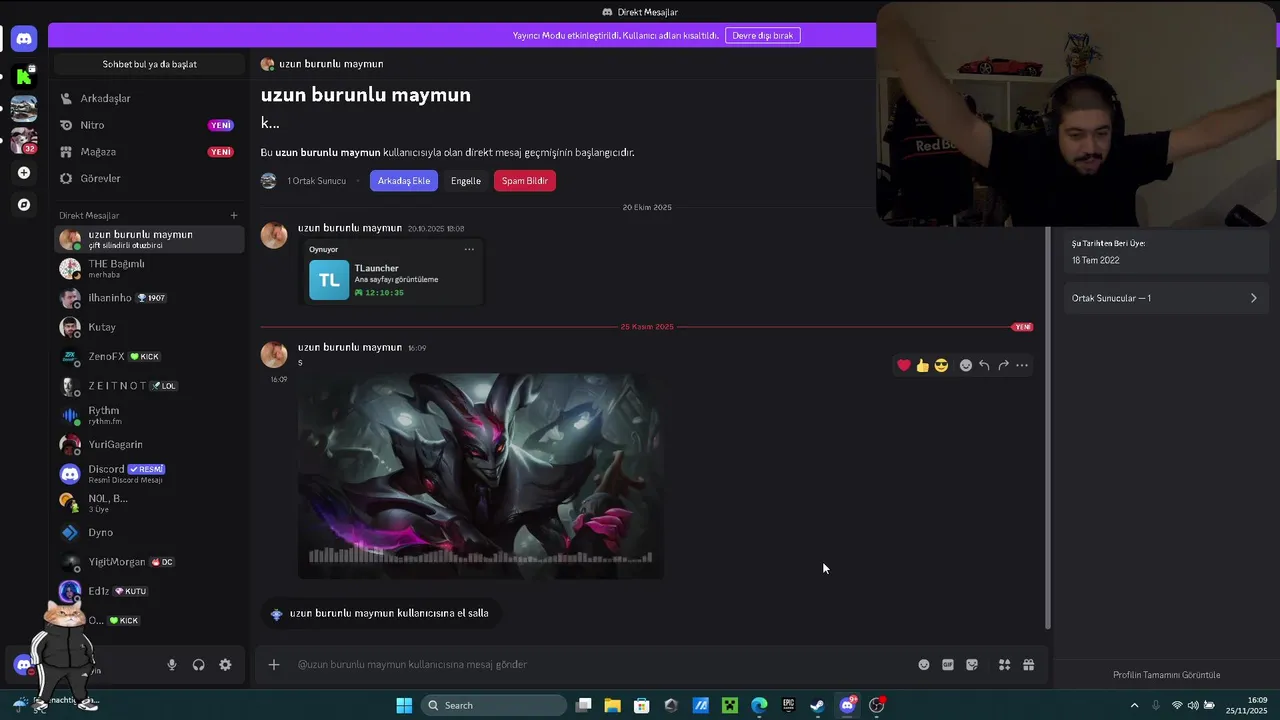The width and height of the screenshot is (1280, 720).
Task: Open the selected uzun burunlu maymun conversation
Action: [149, 239]
